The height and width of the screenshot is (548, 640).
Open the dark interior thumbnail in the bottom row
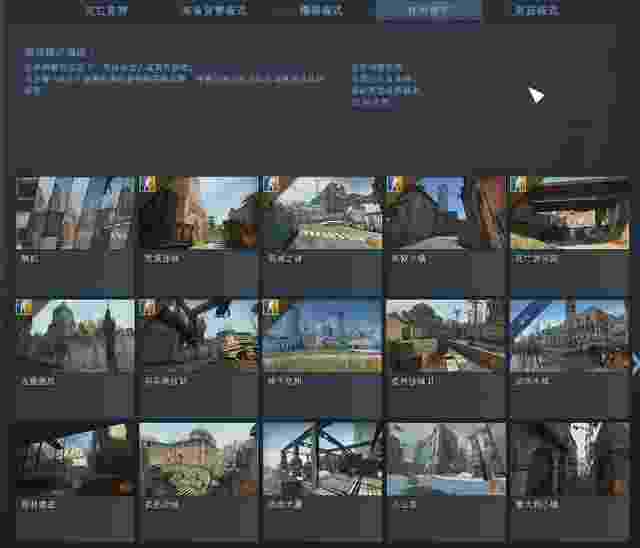tap(75, 459)
